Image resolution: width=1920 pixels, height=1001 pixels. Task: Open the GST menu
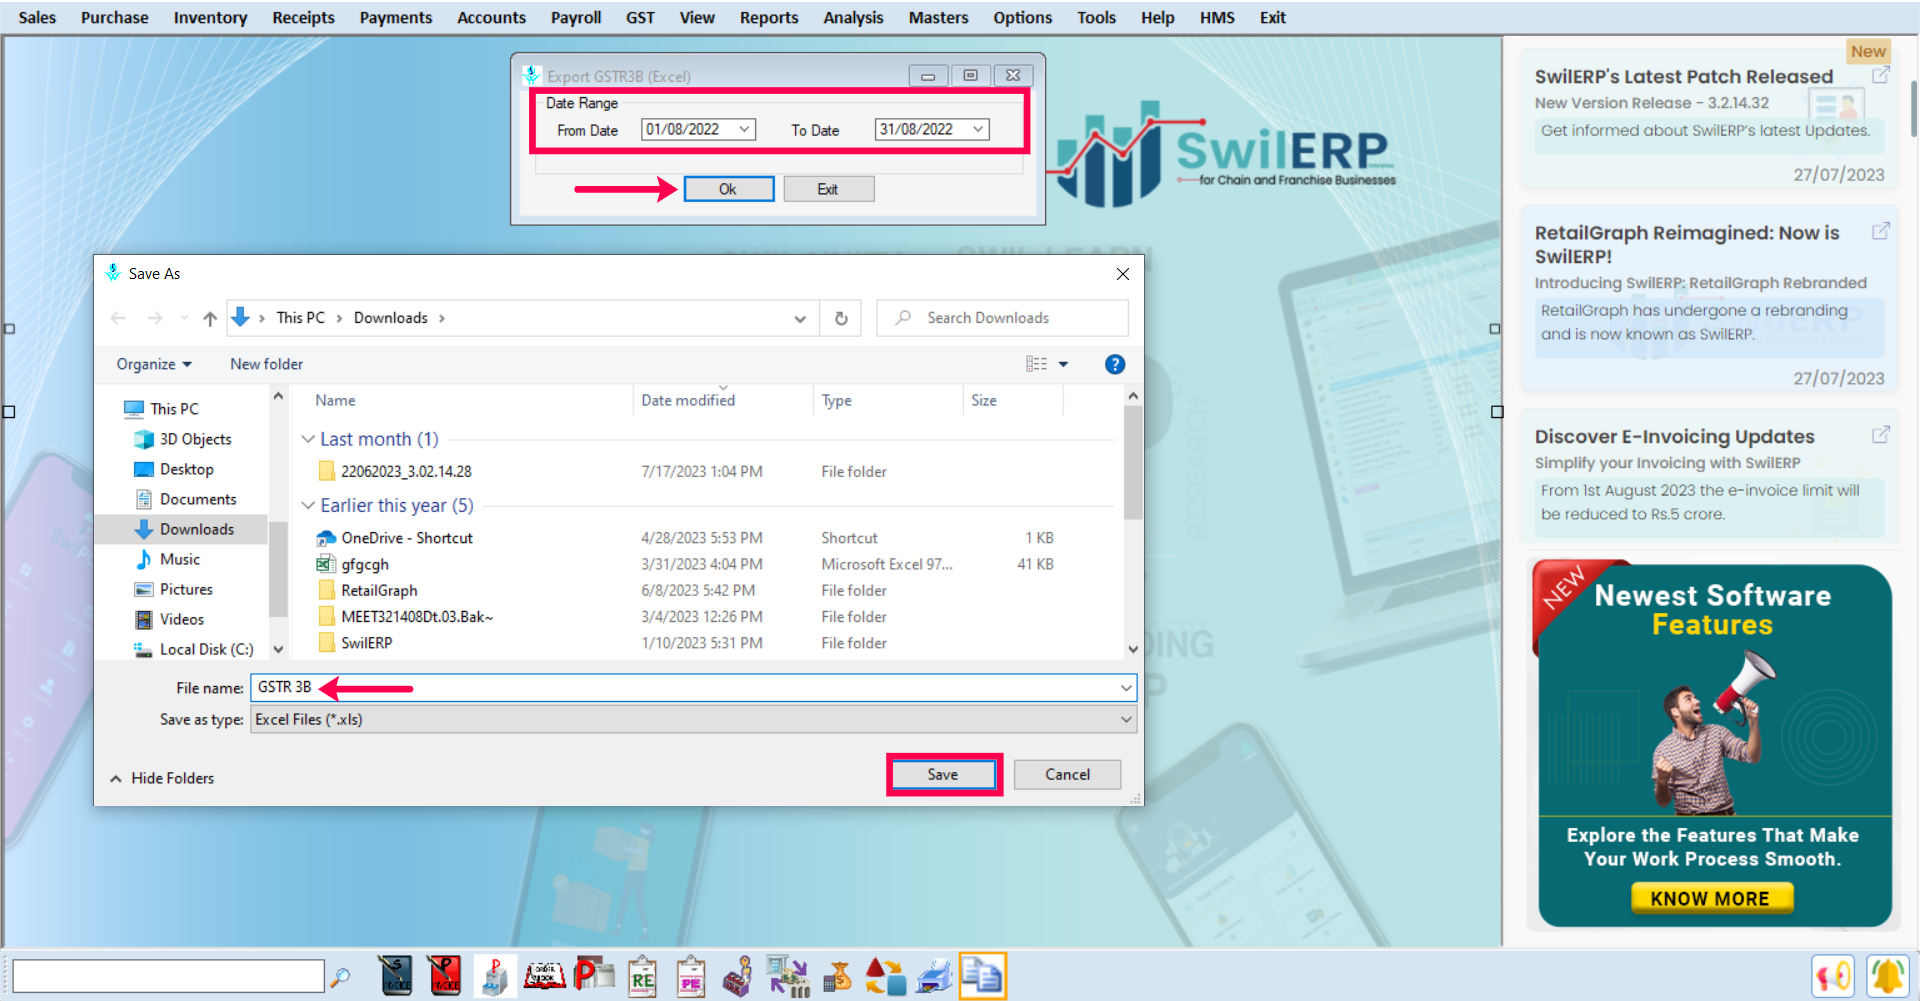(640, 17)
